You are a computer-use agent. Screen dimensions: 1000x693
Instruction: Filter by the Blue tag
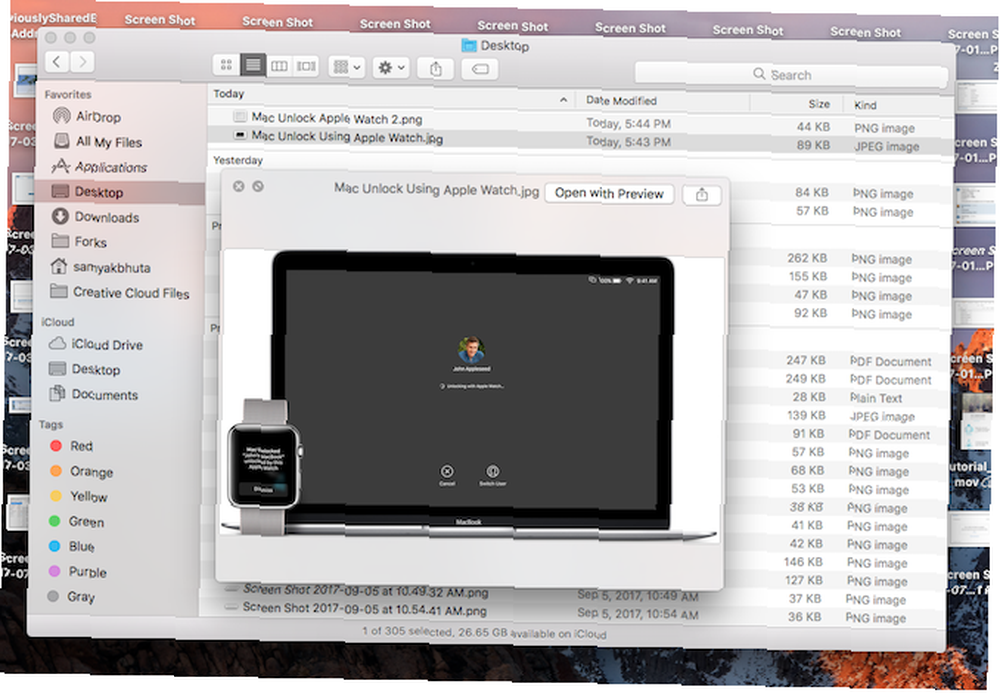tap(81, 546)
